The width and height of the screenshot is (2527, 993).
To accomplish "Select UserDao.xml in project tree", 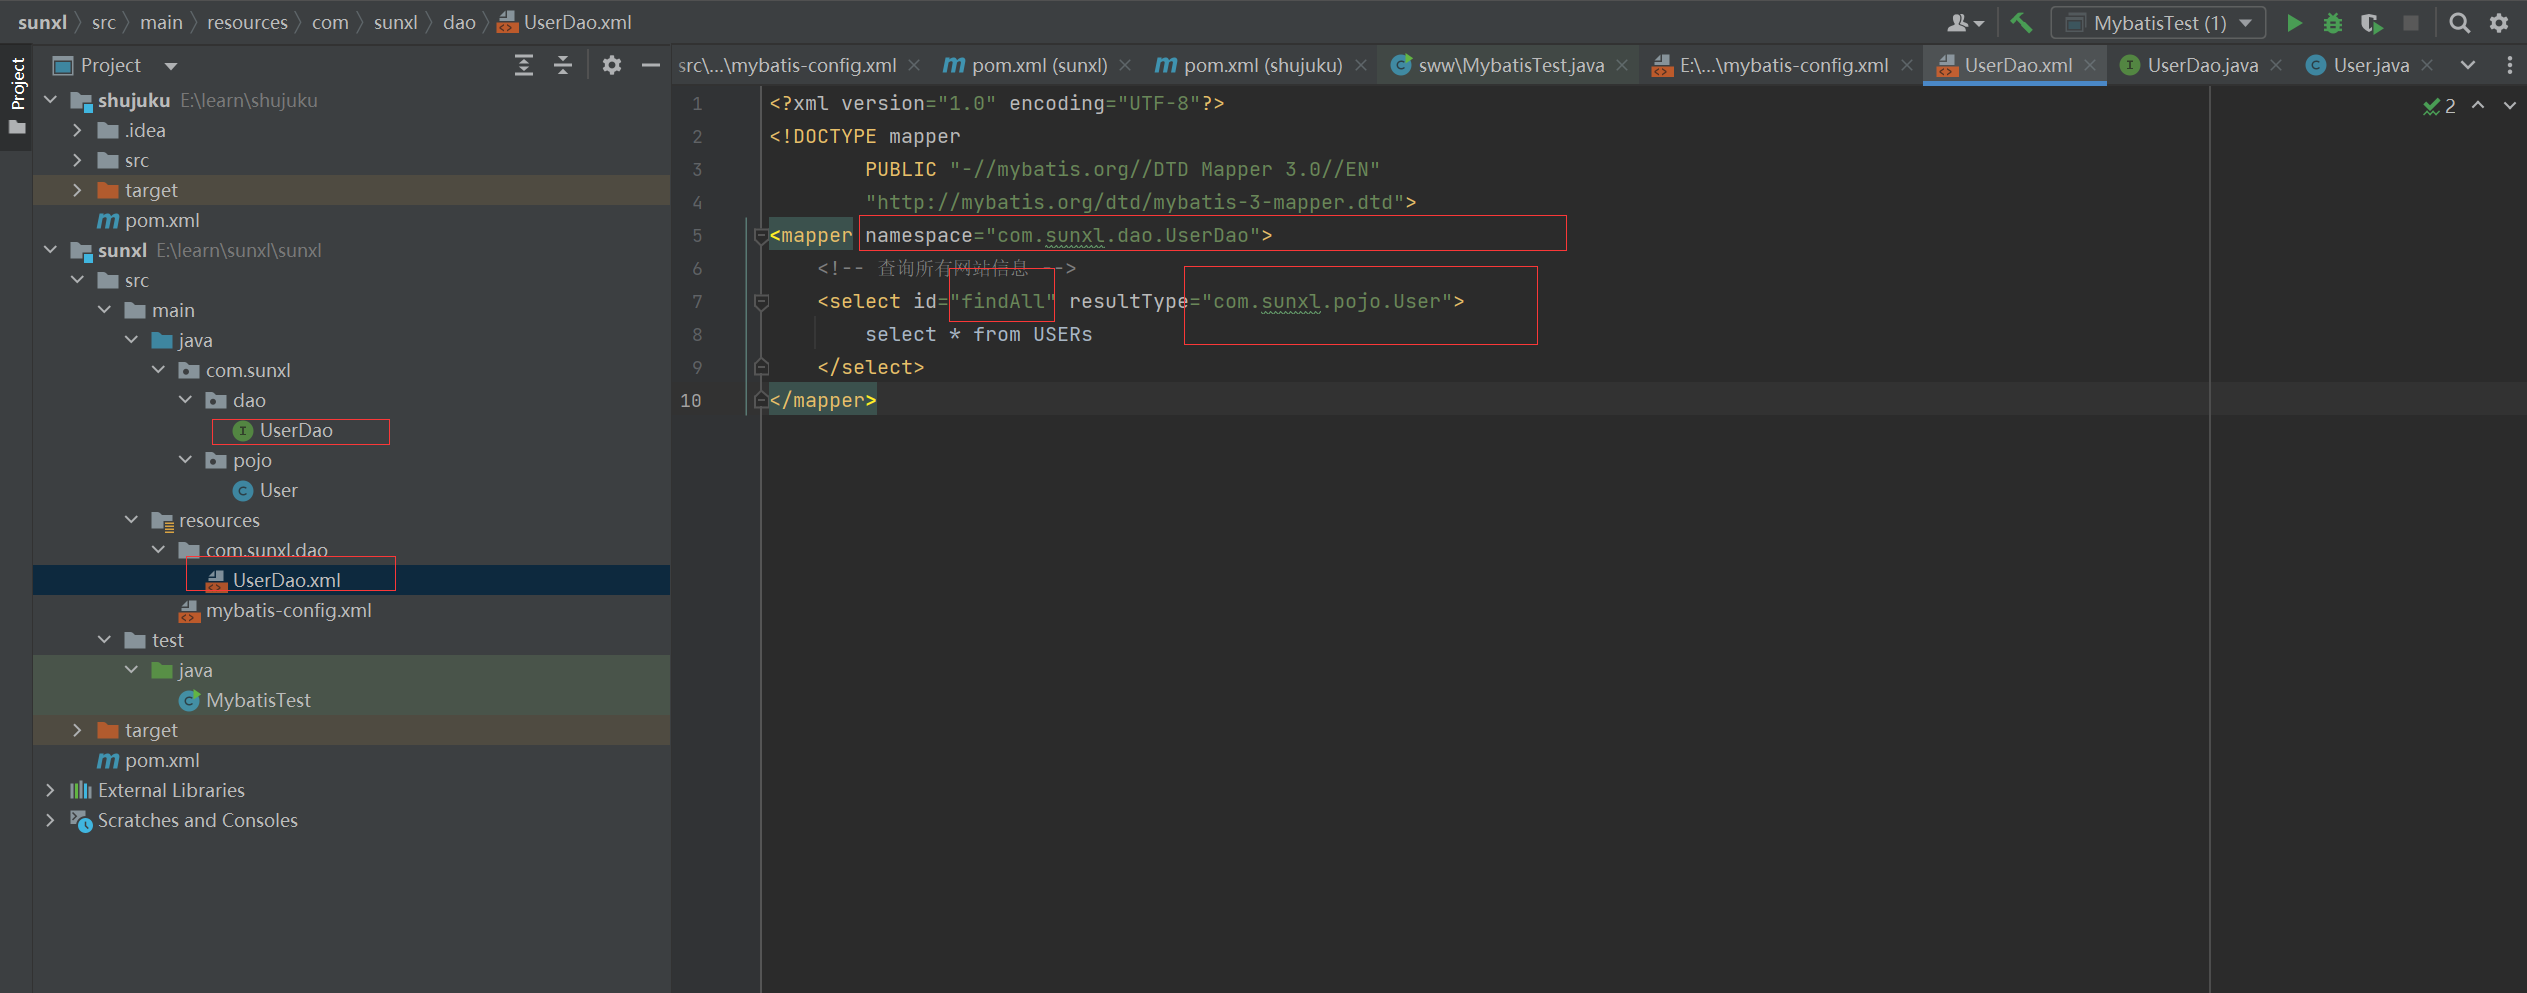I will (x=286, y=581).
